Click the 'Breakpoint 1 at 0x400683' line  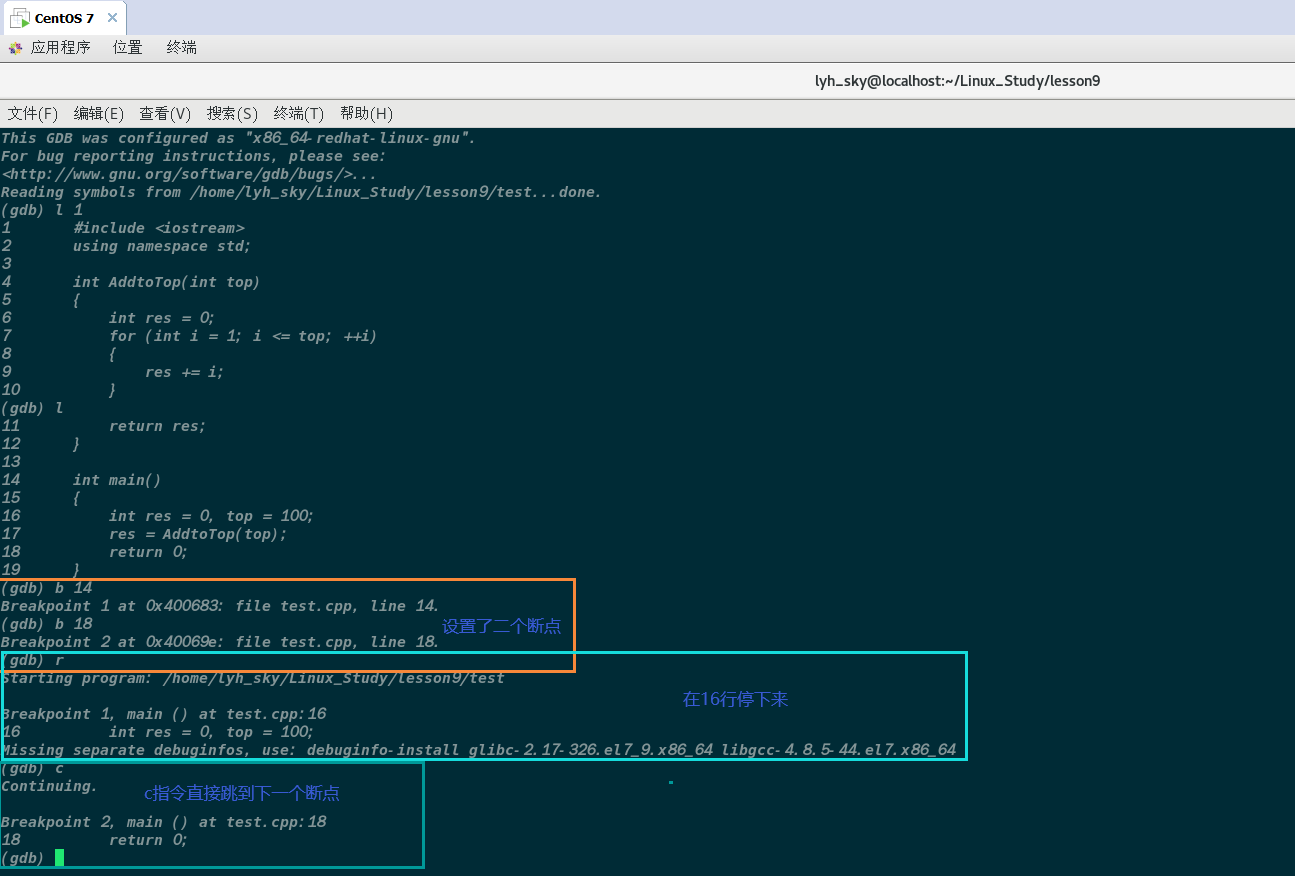pyautogui.click(x=220, y=606)
